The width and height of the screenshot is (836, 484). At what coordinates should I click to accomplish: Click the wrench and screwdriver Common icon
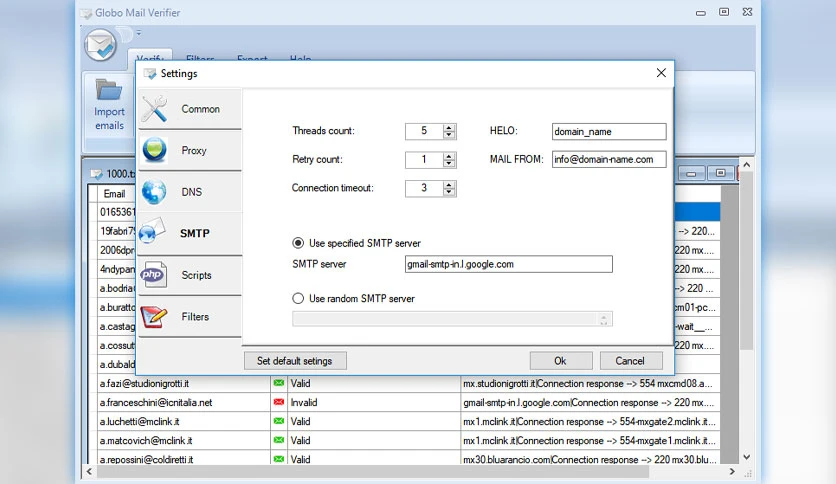154,109
